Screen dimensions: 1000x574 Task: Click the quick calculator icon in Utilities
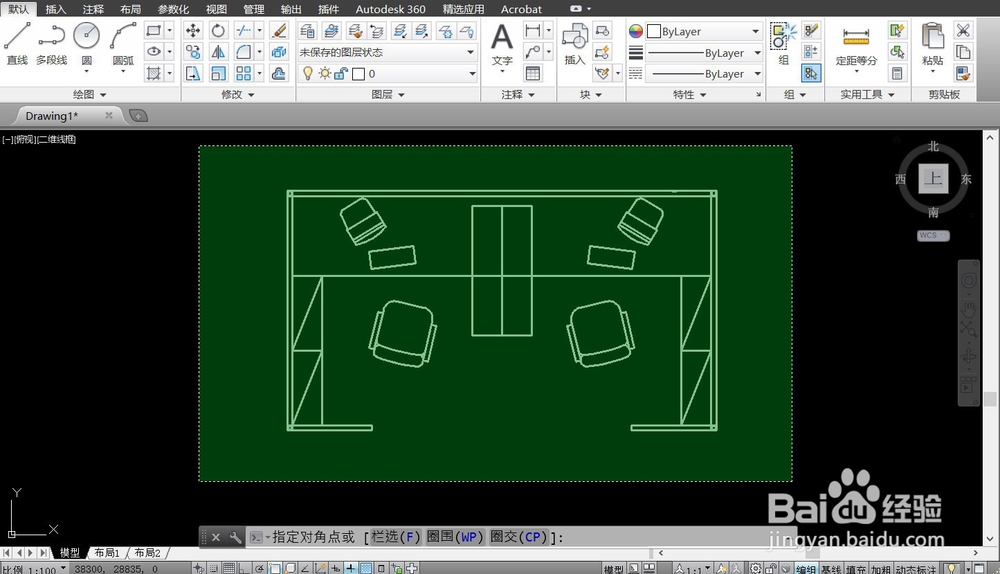coord(897,73)
